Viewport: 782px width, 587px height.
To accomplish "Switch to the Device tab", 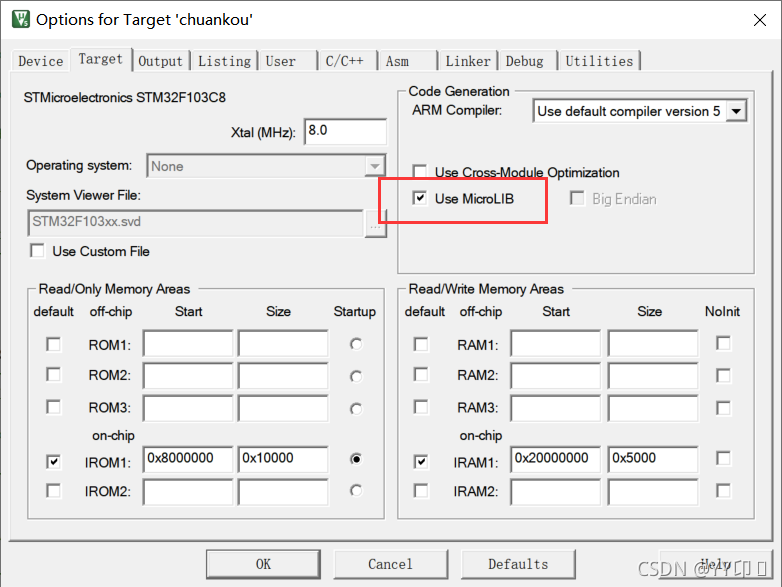I will pyautogui.click(x=40, y=61).
